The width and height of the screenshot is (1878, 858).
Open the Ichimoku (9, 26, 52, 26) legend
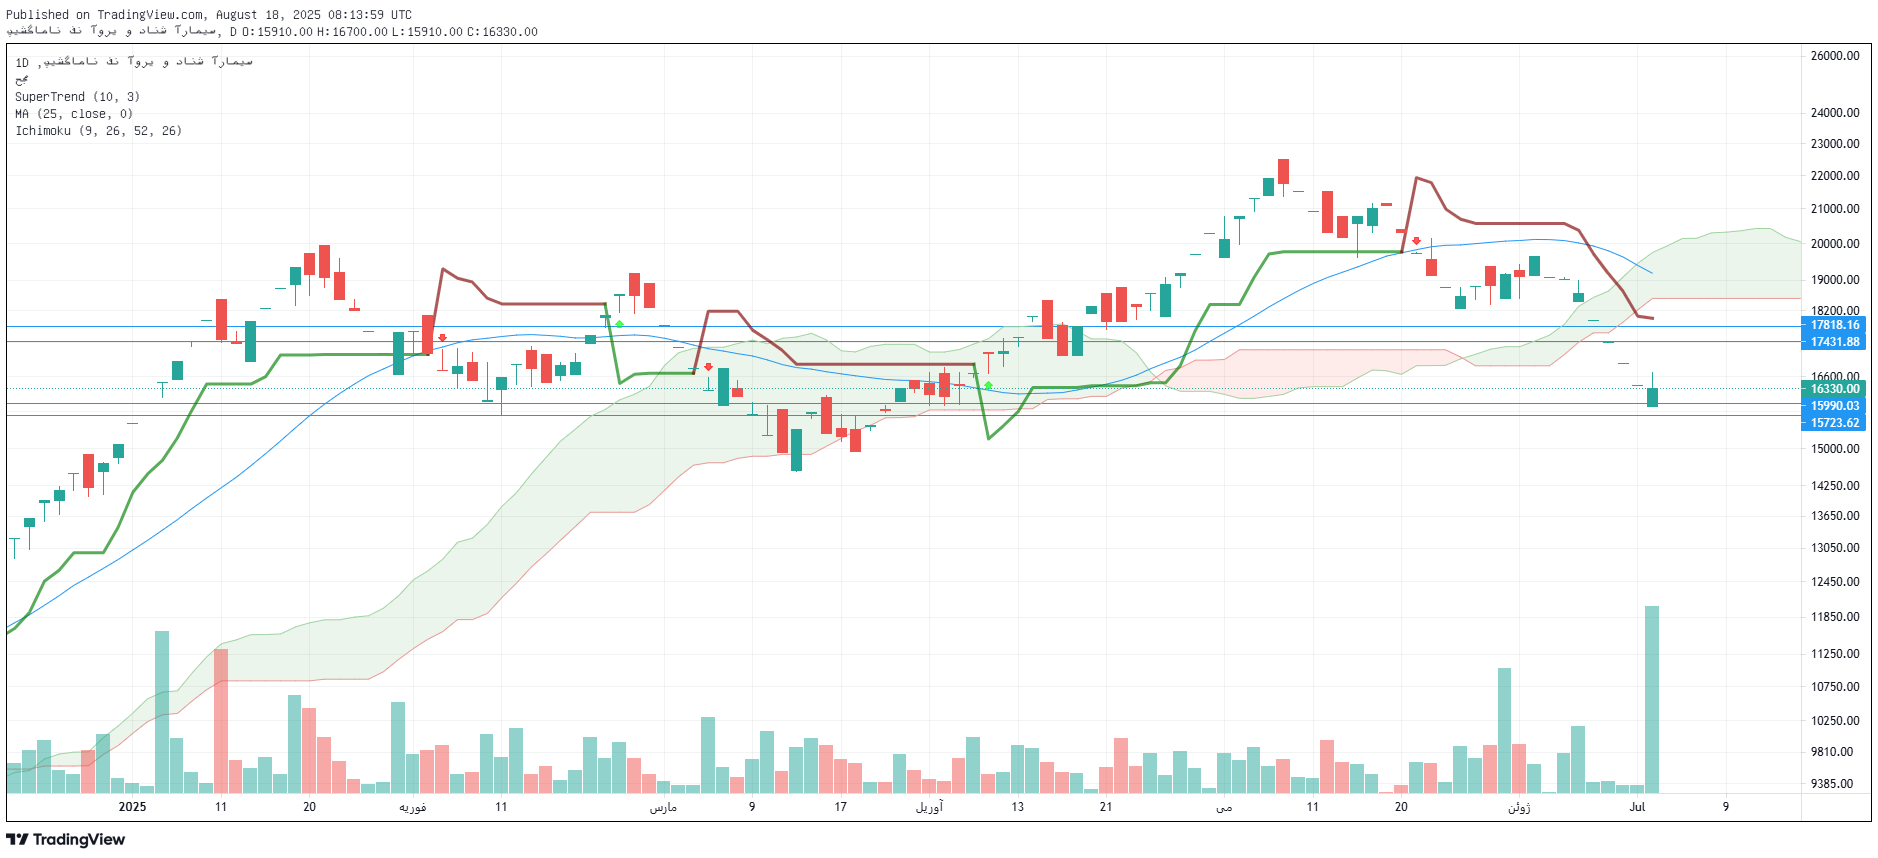pos(98,131)
